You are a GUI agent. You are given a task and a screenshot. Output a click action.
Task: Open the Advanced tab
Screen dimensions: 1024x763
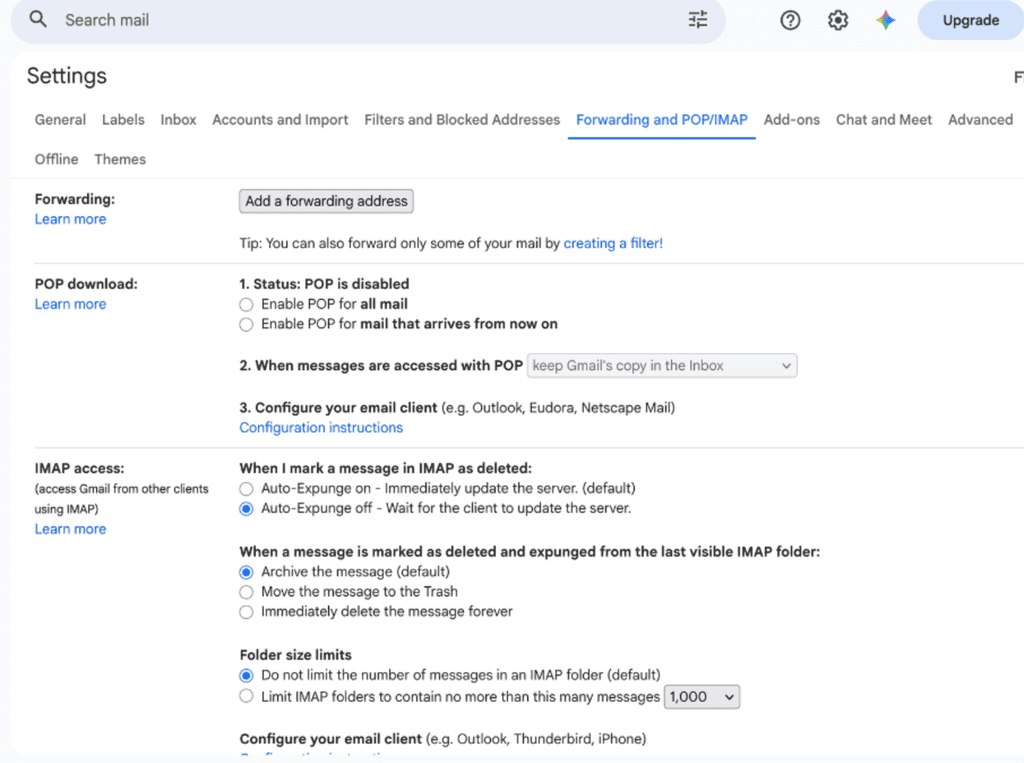980,120
